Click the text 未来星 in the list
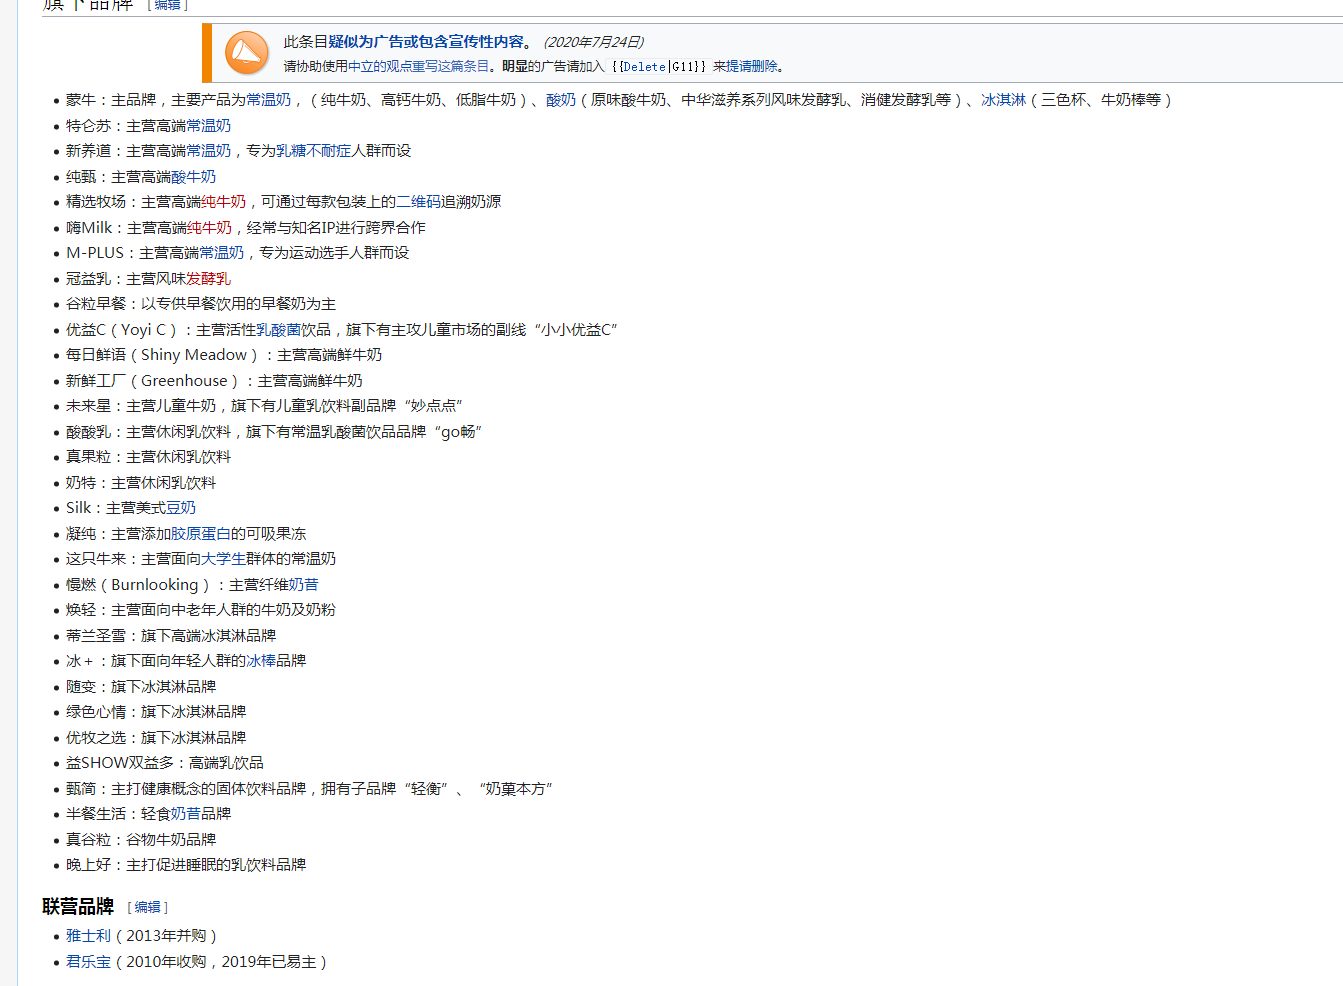Image resolution: width=1343 pixels, height=986 pixels. click(x=88, y=406)
